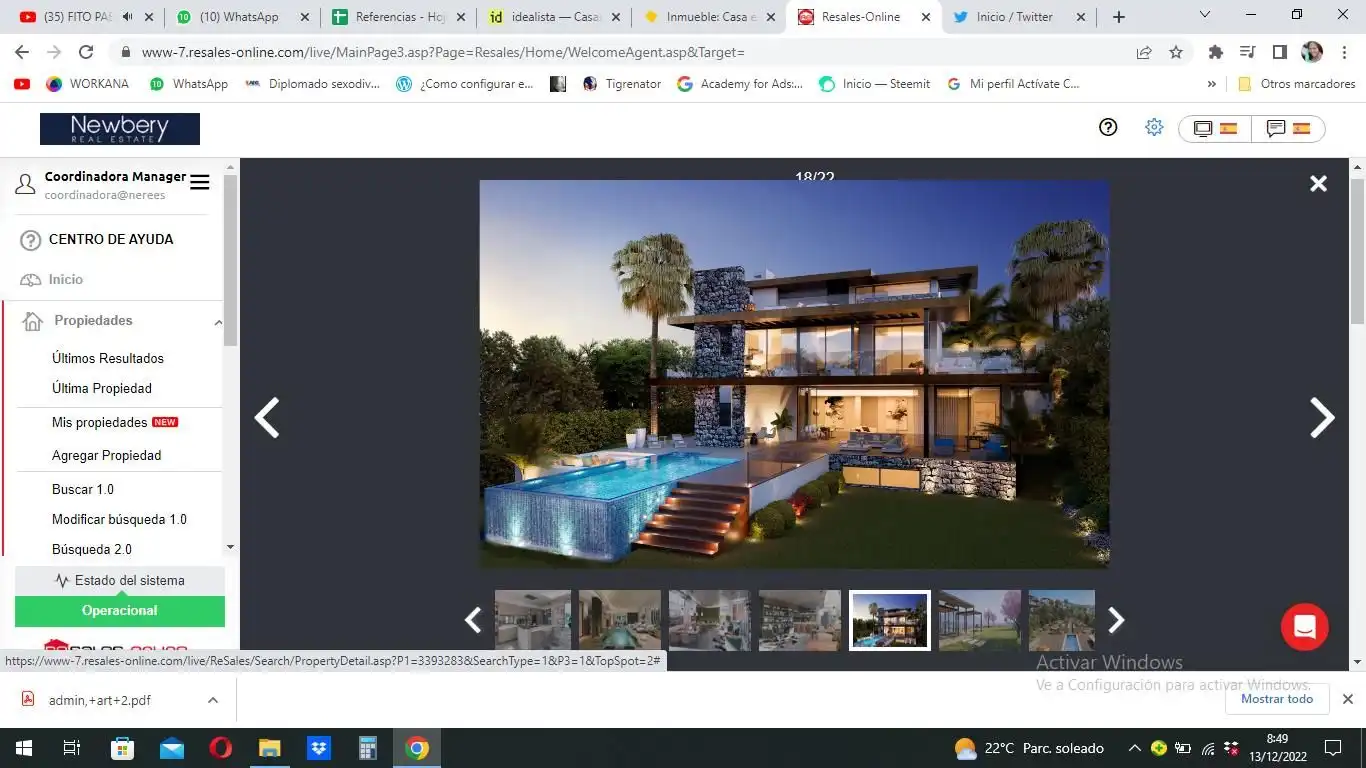Open Windows Start menu
This screenshot has height=768, width=1366.
[23, 748]
